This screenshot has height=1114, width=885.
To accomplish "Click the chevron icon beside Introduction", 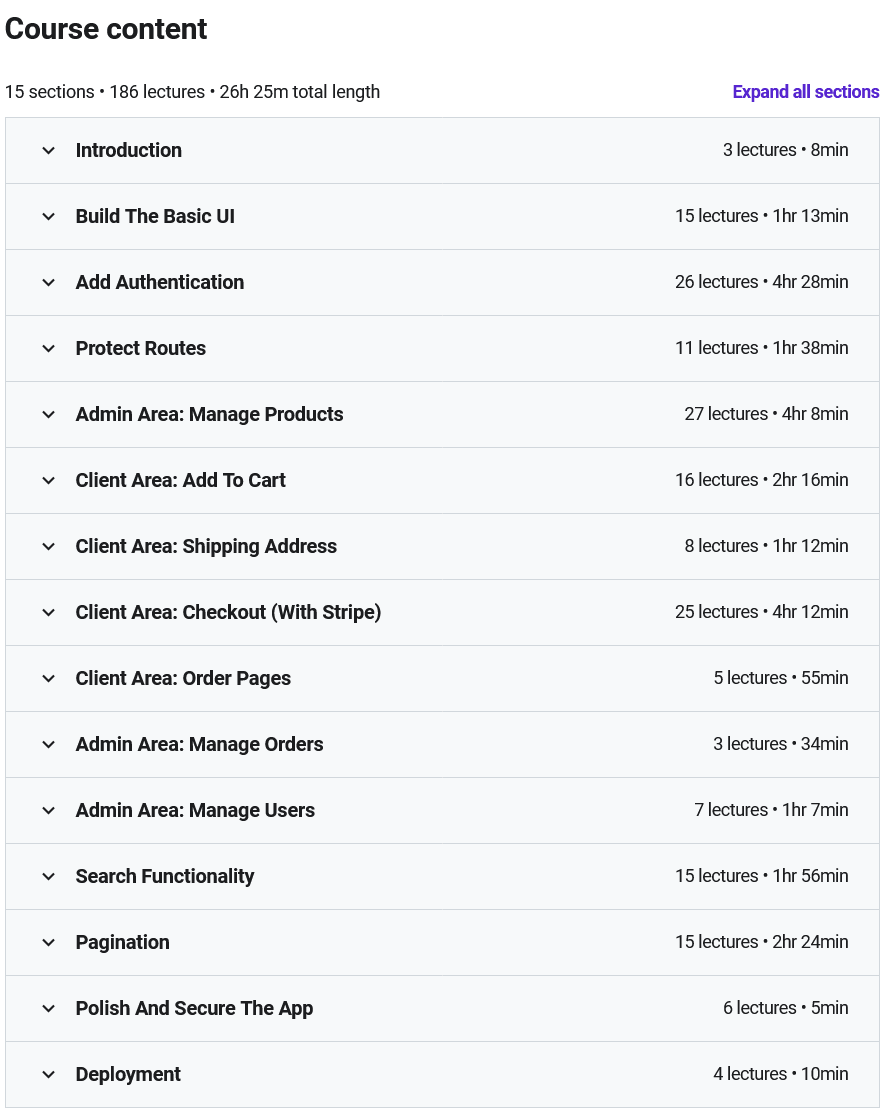I will (x=48, y=150).
